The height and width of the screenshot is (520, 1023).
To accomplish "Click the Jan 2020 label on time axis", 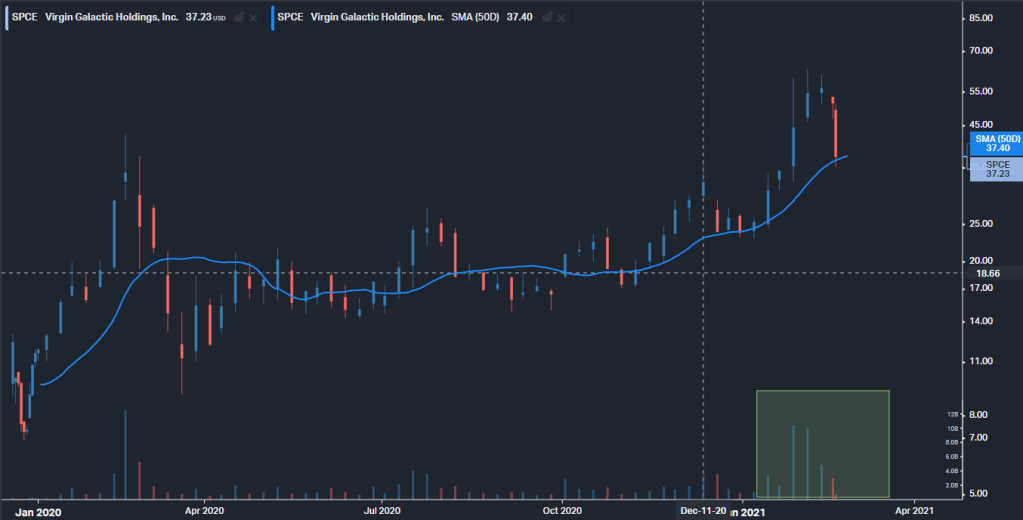I will tap(40, 510).
